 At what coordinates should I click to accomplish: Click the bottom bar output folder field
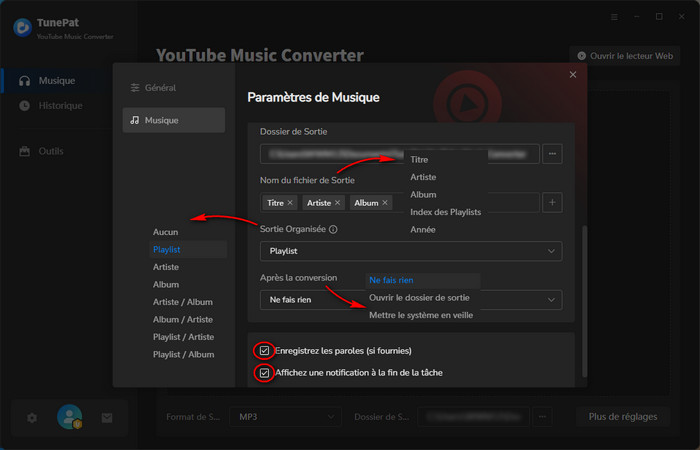point(473,417)
